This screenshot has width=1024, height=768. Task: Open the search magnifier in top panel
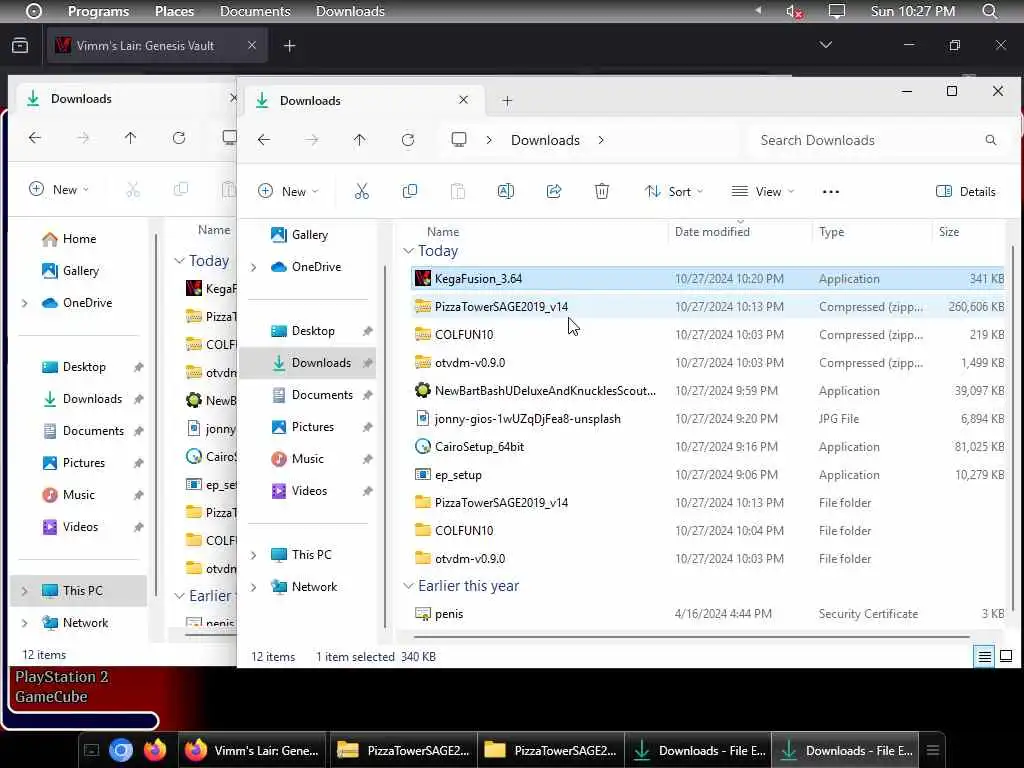tap(990, 11)
